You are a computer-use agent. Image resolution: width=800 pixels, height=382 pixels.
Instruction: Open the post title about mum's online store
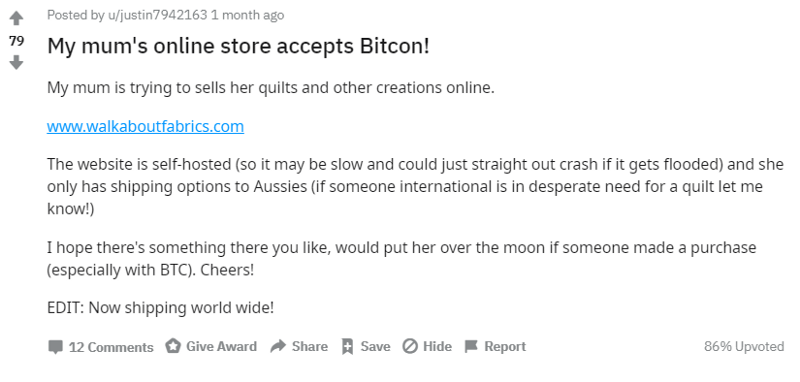[x=238, y=46]
